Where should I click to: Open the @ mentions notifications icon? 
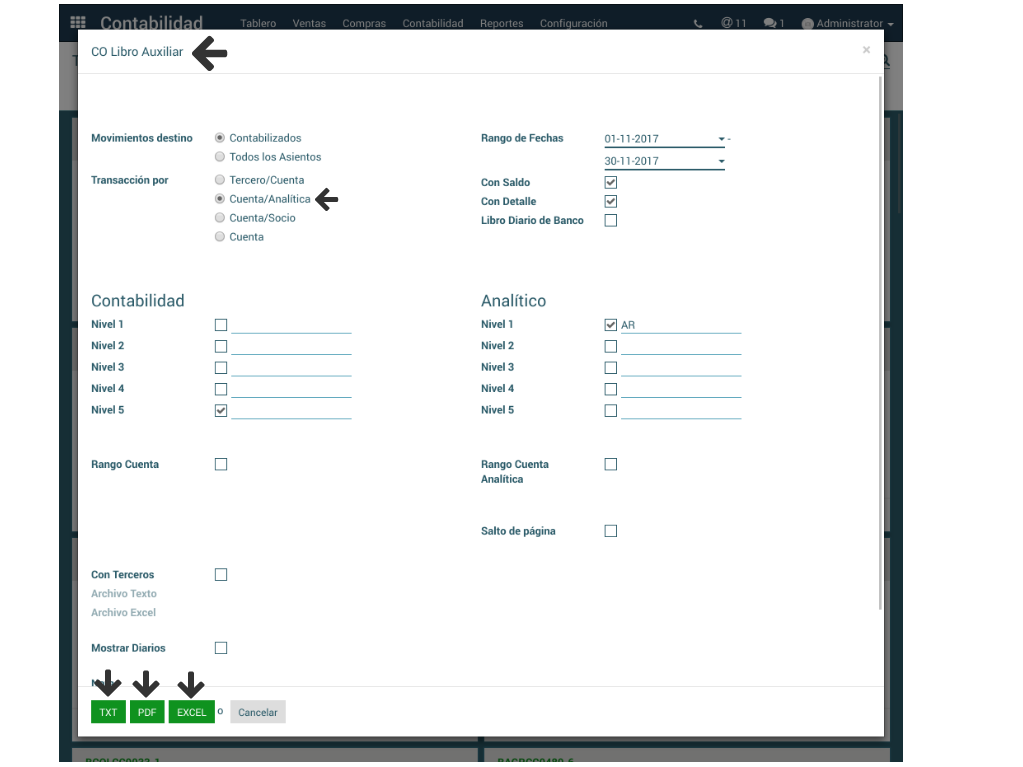(x=733, y=23)
